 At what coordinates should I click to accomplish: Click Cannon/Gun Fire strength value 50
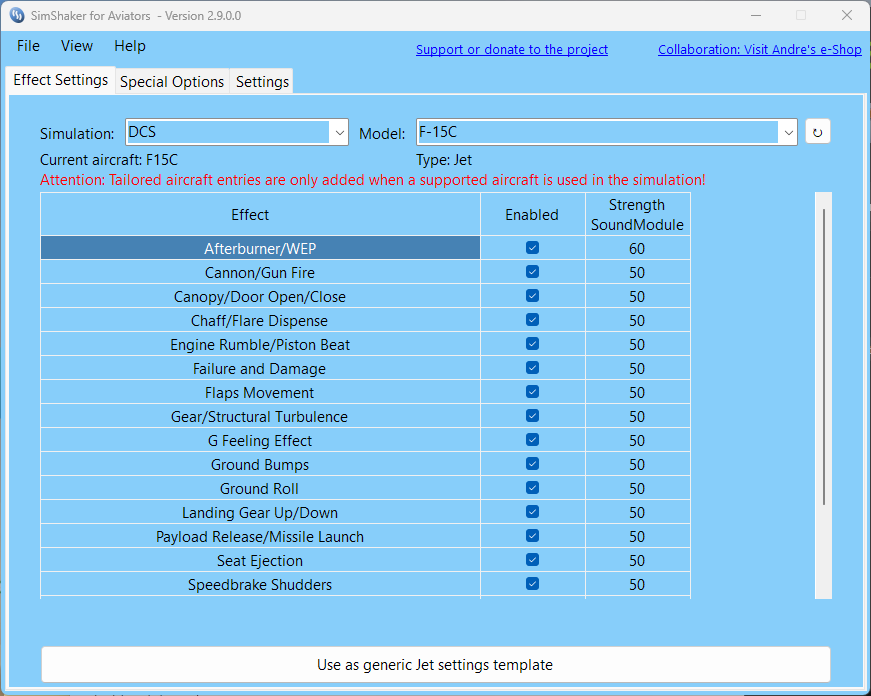pos(637,272)
